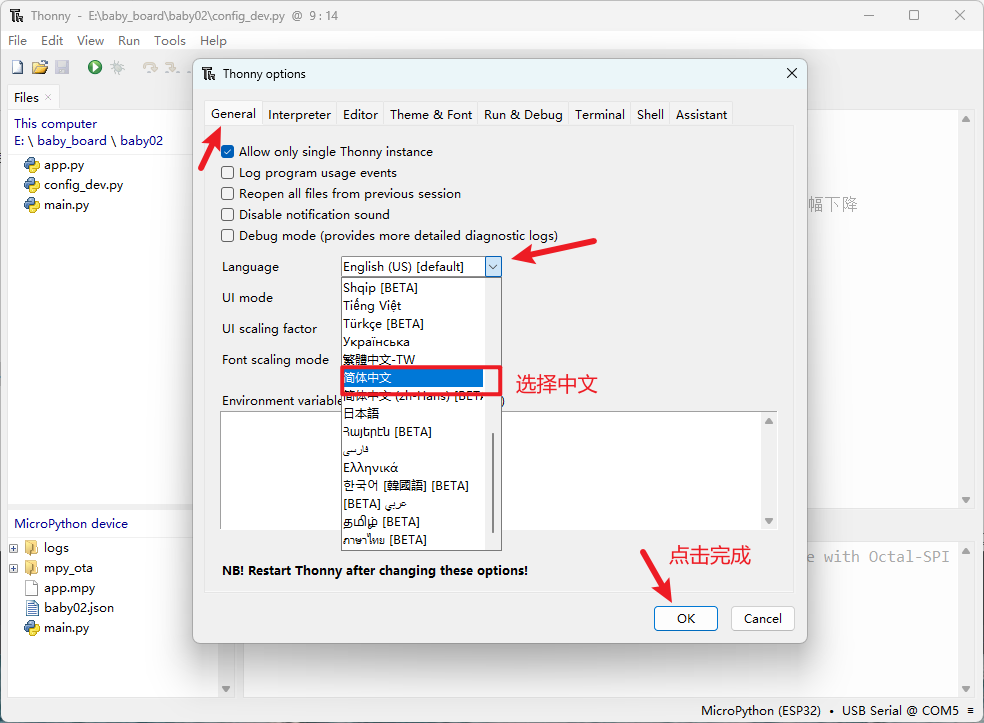Select the Python icon beside app.py
Viewport: 984px width, 723px height.
coord(31,165)
